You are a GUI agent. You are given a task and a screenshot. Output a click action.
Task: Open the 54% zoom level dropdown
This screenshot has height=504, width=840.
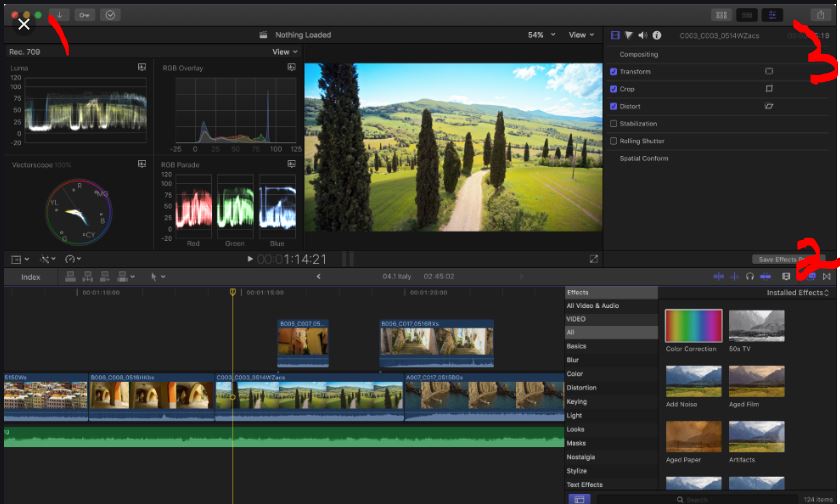pos(542,35)
